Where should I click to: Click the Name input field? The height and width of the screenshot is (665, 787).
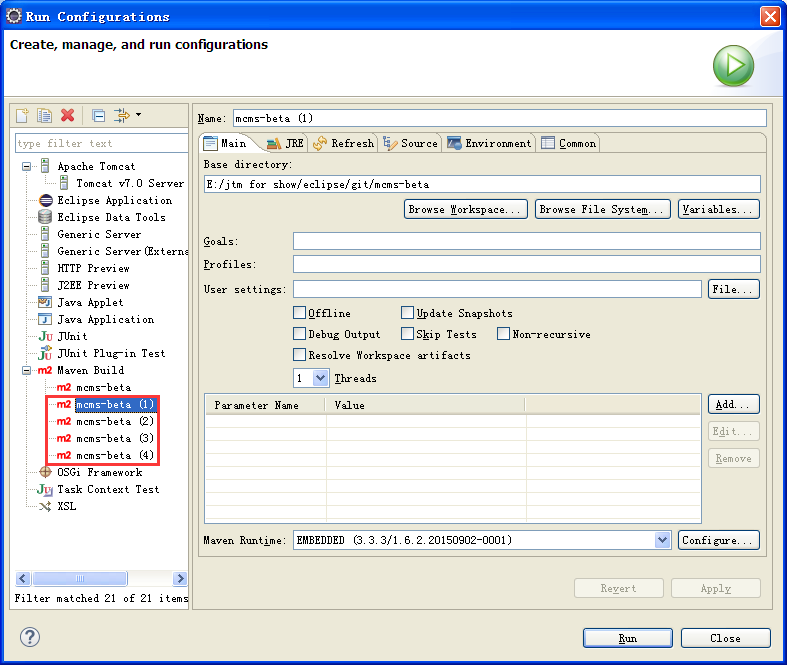coord(499,118)
